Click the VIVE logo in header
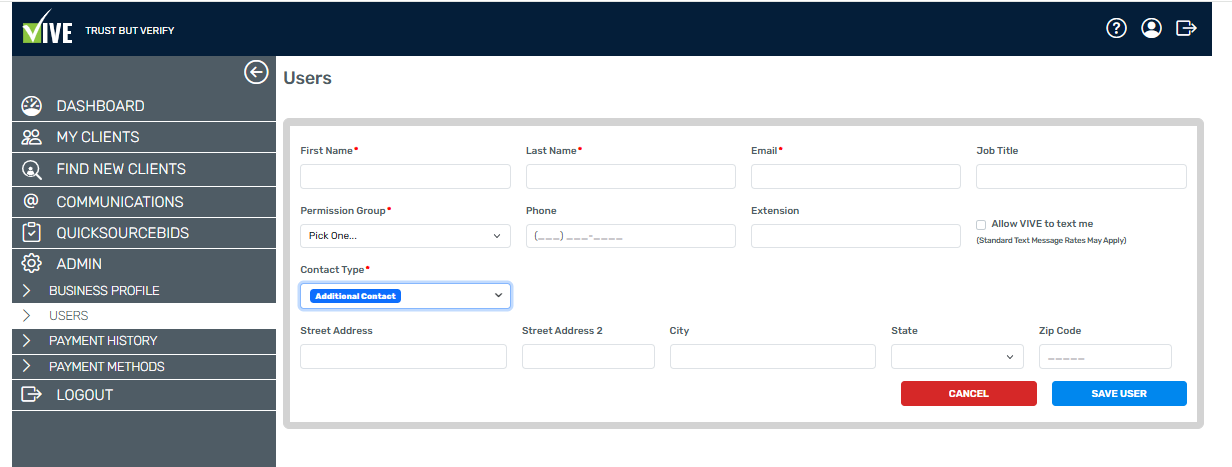The image size is (1232, 467). click(47, 28)
